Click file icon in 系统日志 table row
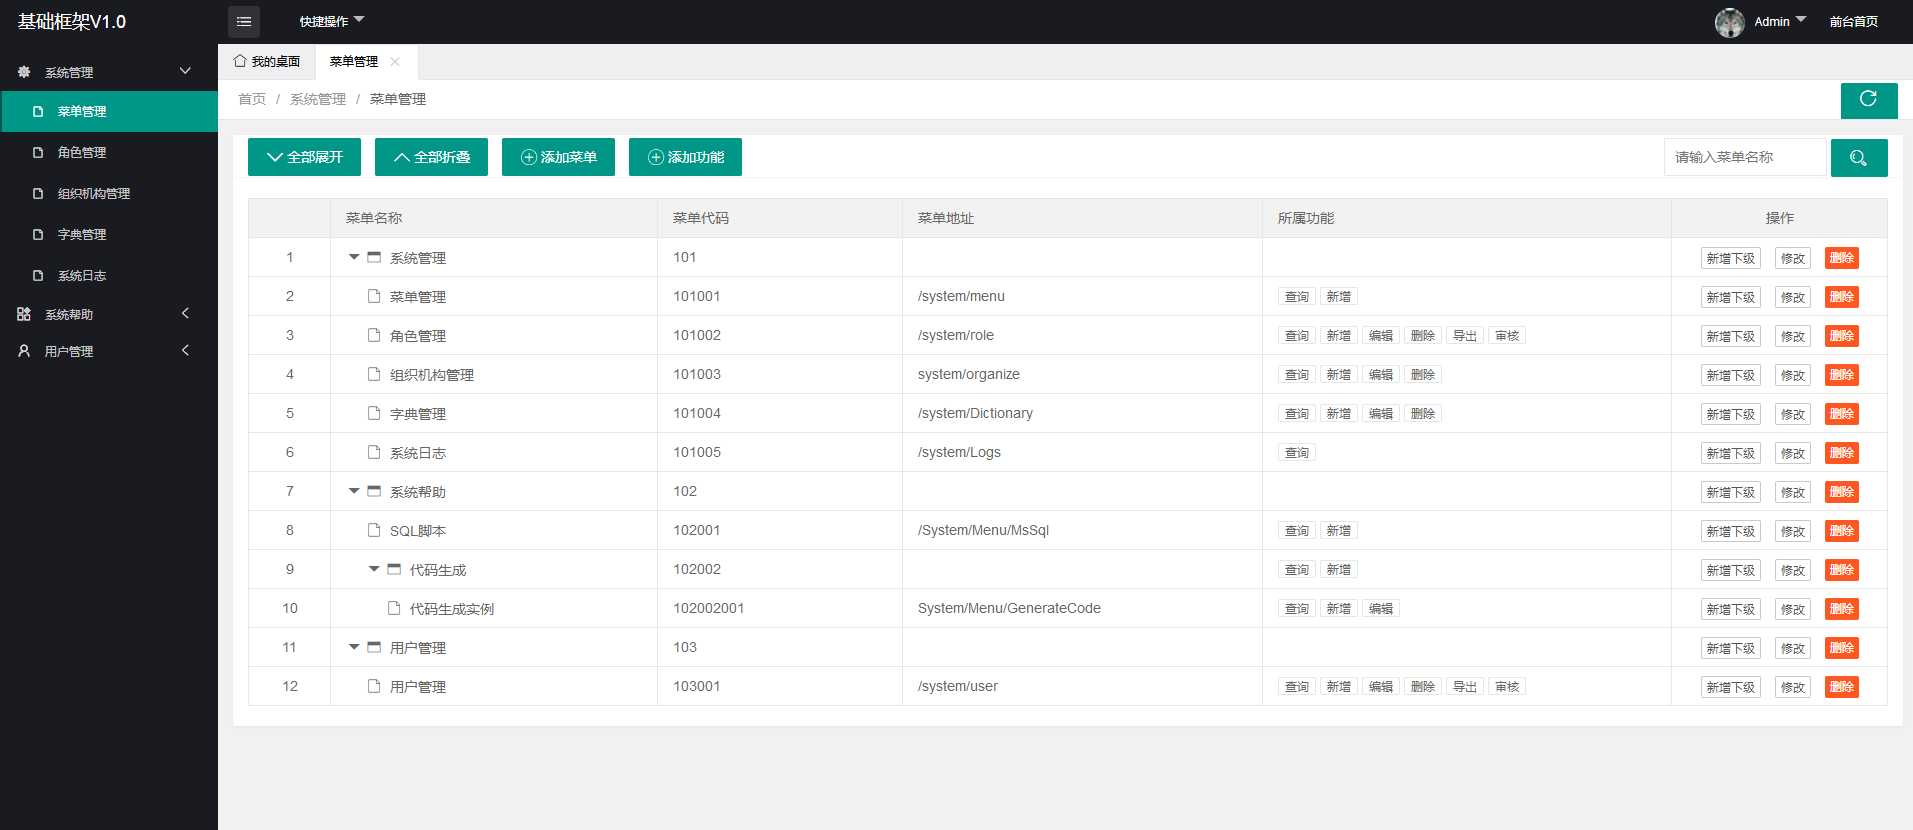 point(374,452)
